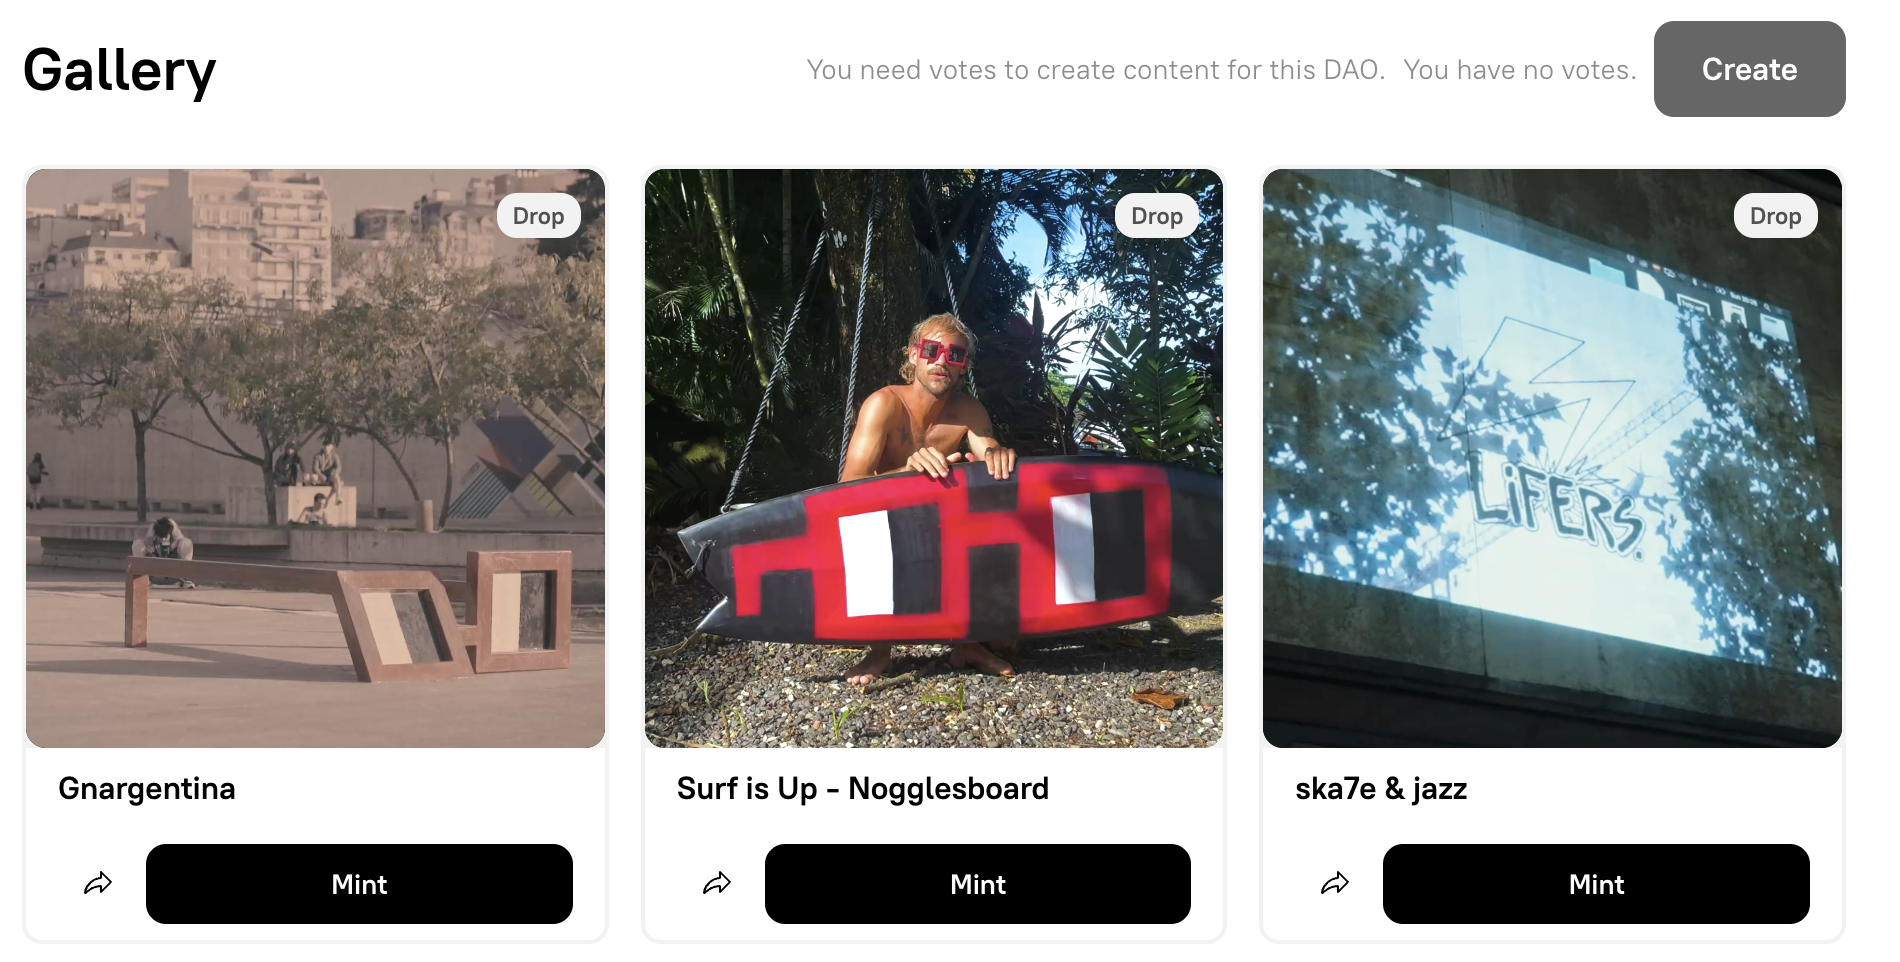Click the 'You have no votes.' text

pos(1520,70)
